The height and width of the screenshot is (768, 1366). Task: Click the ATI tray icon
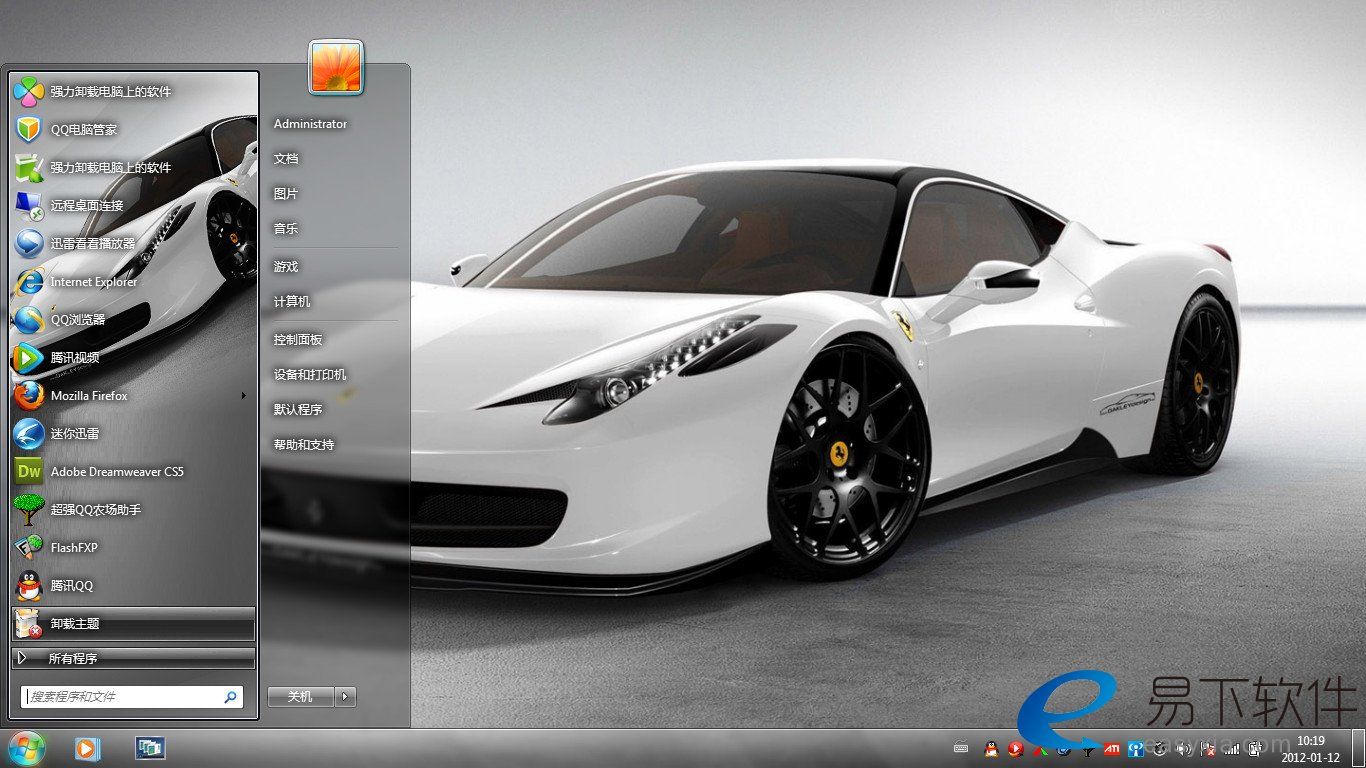[1111, 748]
